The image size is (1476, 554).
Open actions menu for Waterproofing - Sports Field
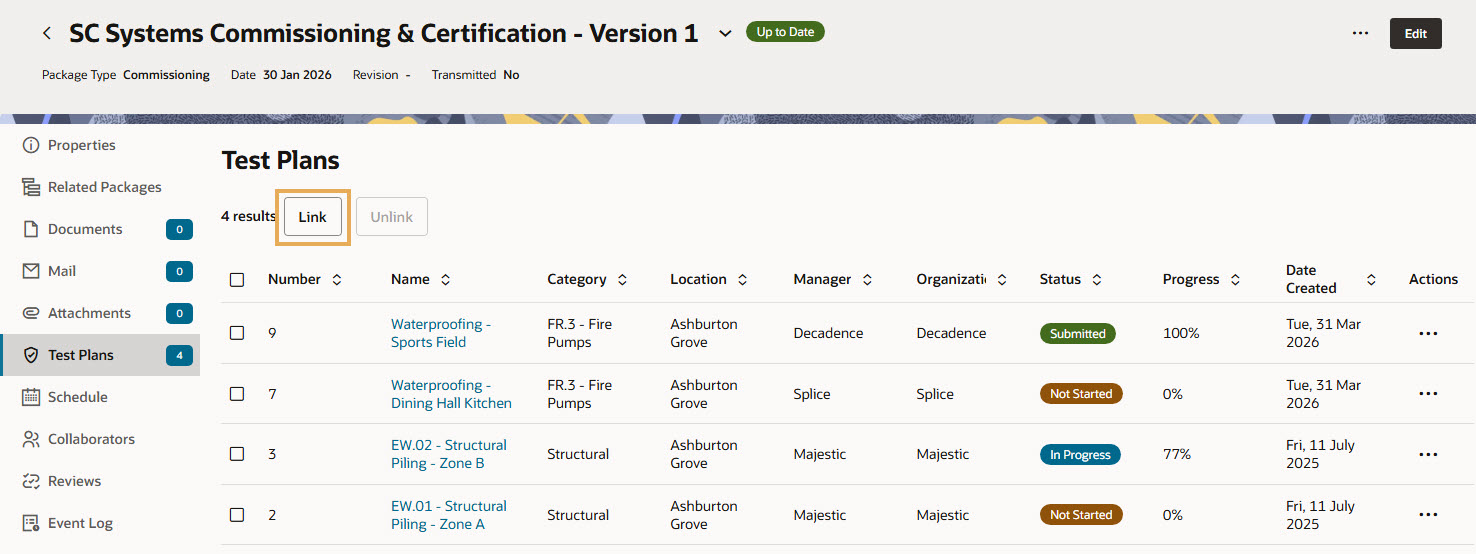[x=1428, y=333]
